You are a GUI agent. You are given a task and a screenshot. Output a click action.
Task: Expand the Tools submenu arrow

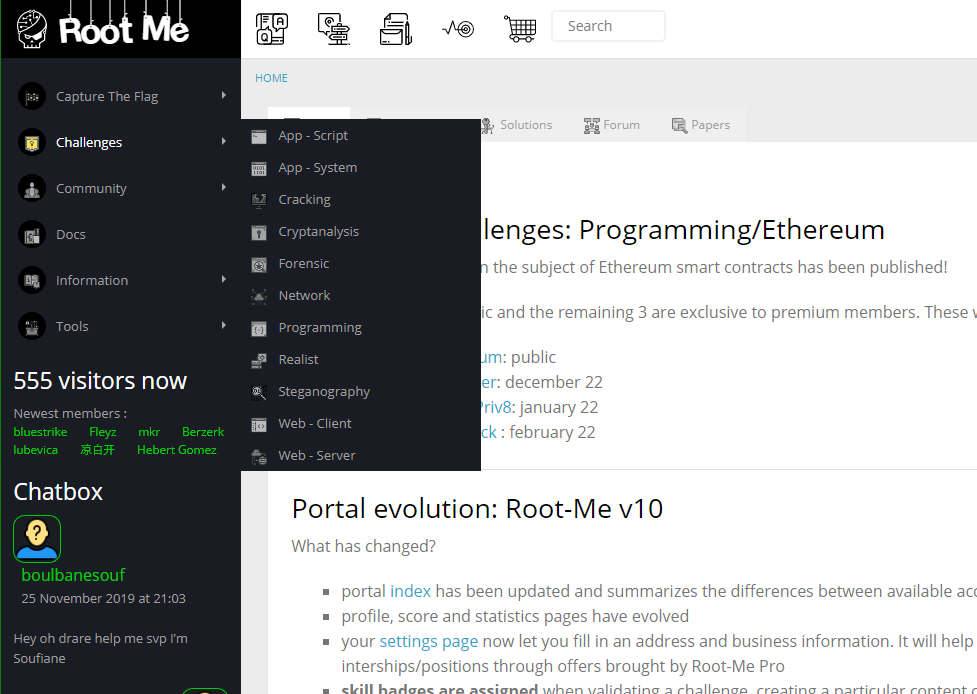click(224, 325)
